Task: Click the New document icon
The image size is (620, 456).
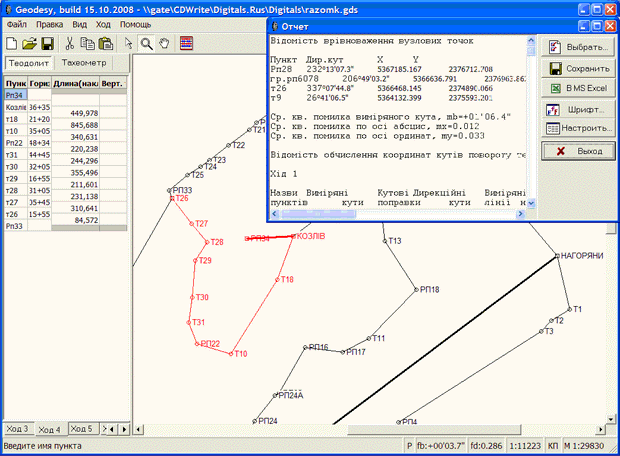Action: click(x=12, y=44)
